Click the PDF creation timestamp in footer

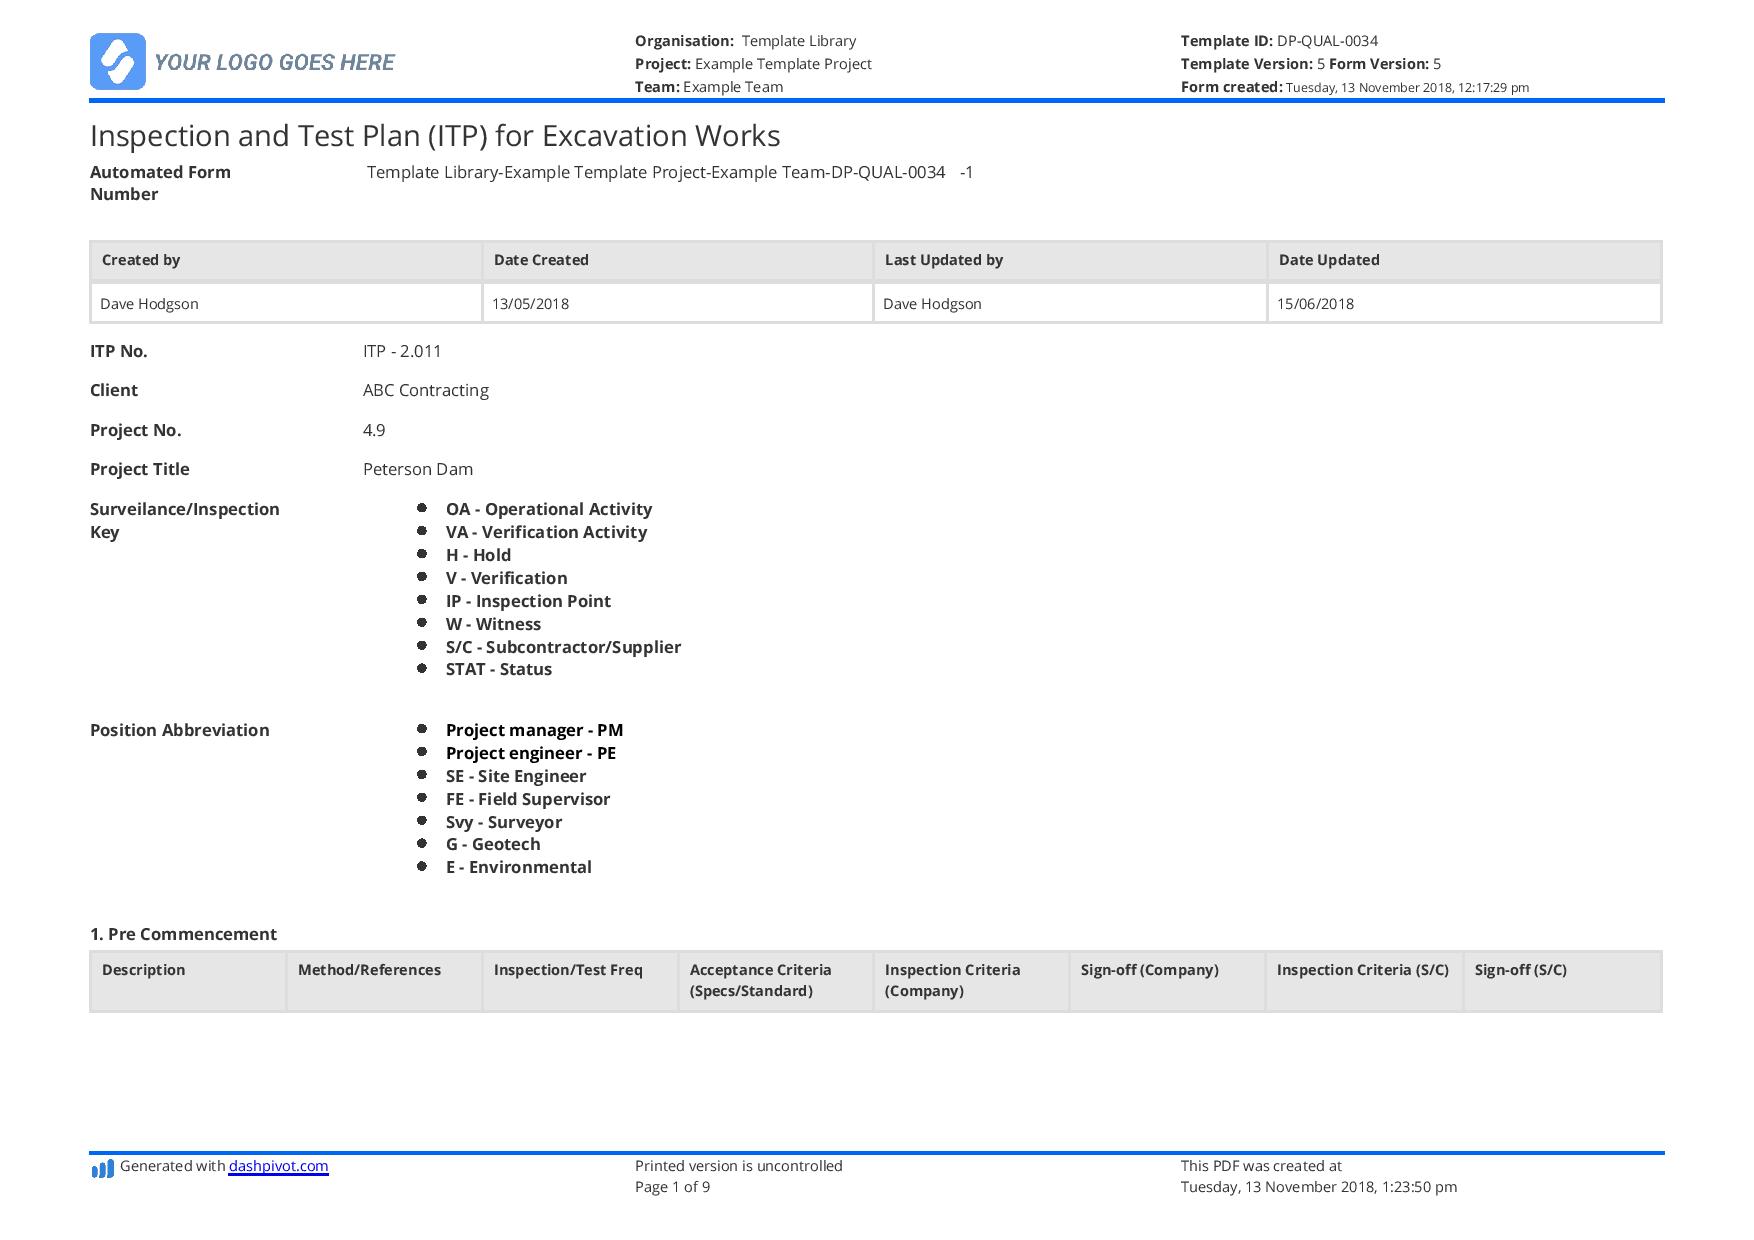point(1318,1187)
